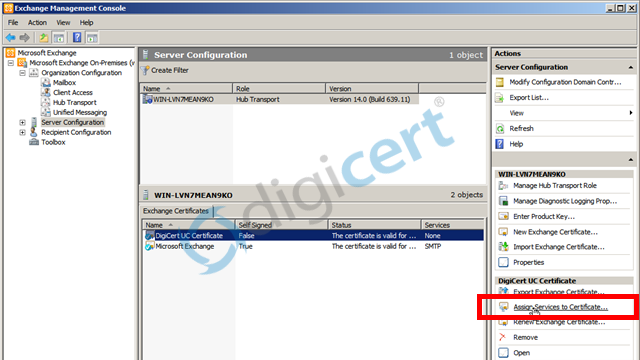Click the Refresh icon in Actions pane
The width and height of the screenshot is (640, 360).
(x=500, y=129)
